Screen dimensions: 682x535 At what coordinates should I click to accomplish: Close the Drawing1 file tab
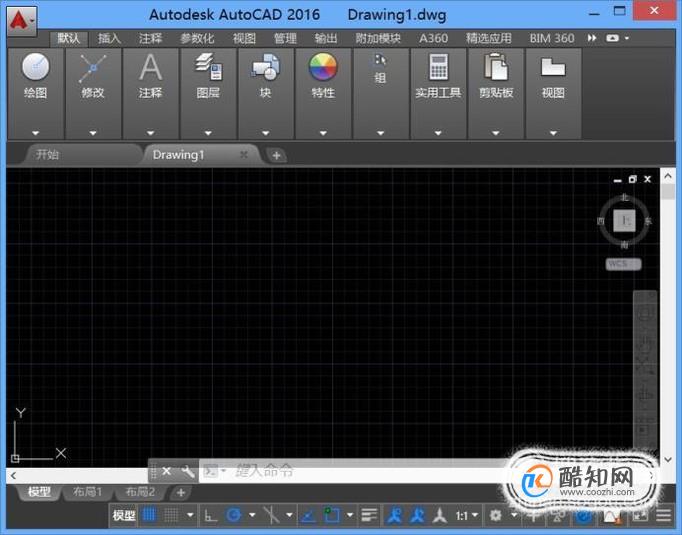244,154
